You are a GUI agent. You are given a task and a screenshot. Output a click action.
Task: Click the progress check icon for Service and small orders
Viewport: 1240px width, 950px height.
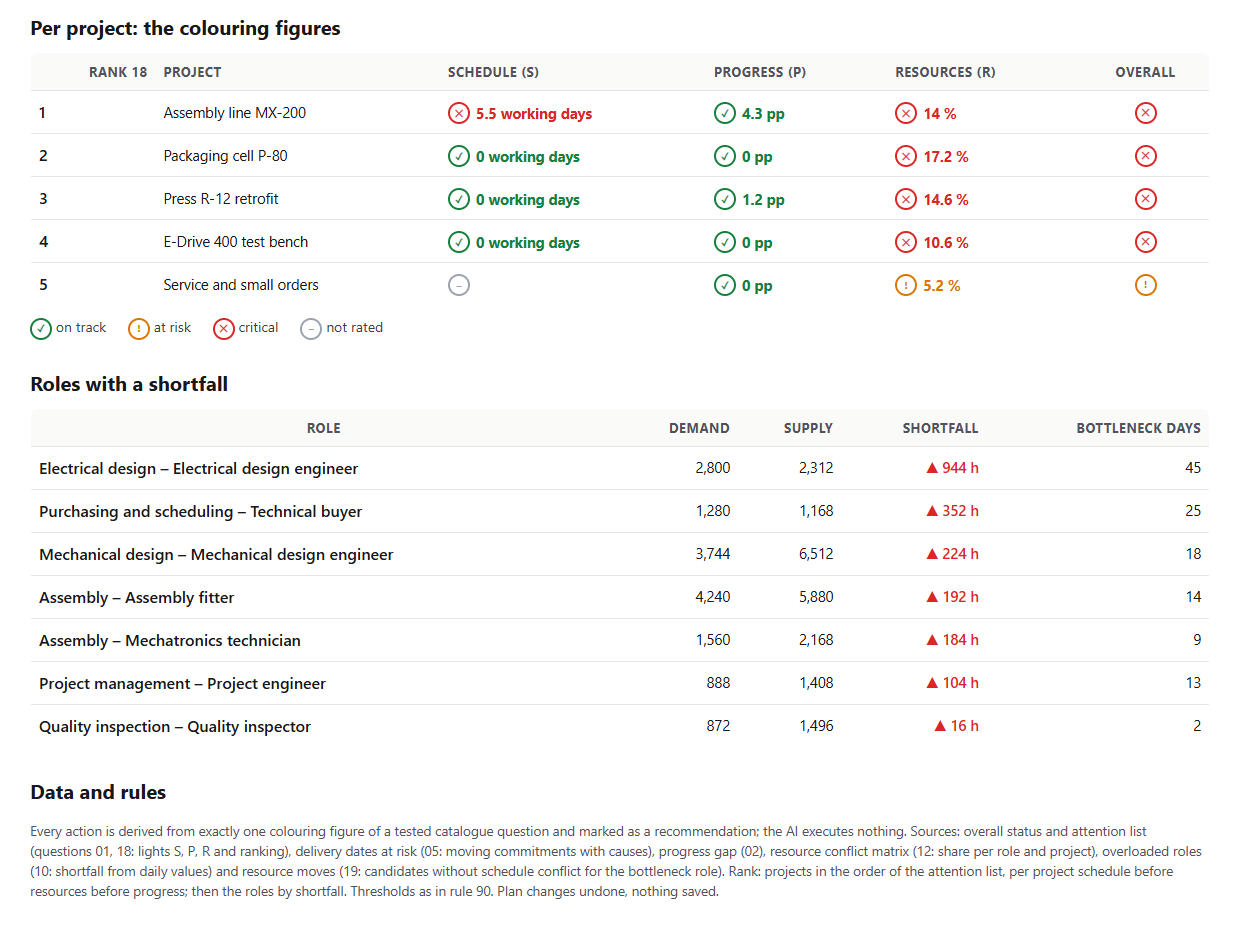pos(725,286)
